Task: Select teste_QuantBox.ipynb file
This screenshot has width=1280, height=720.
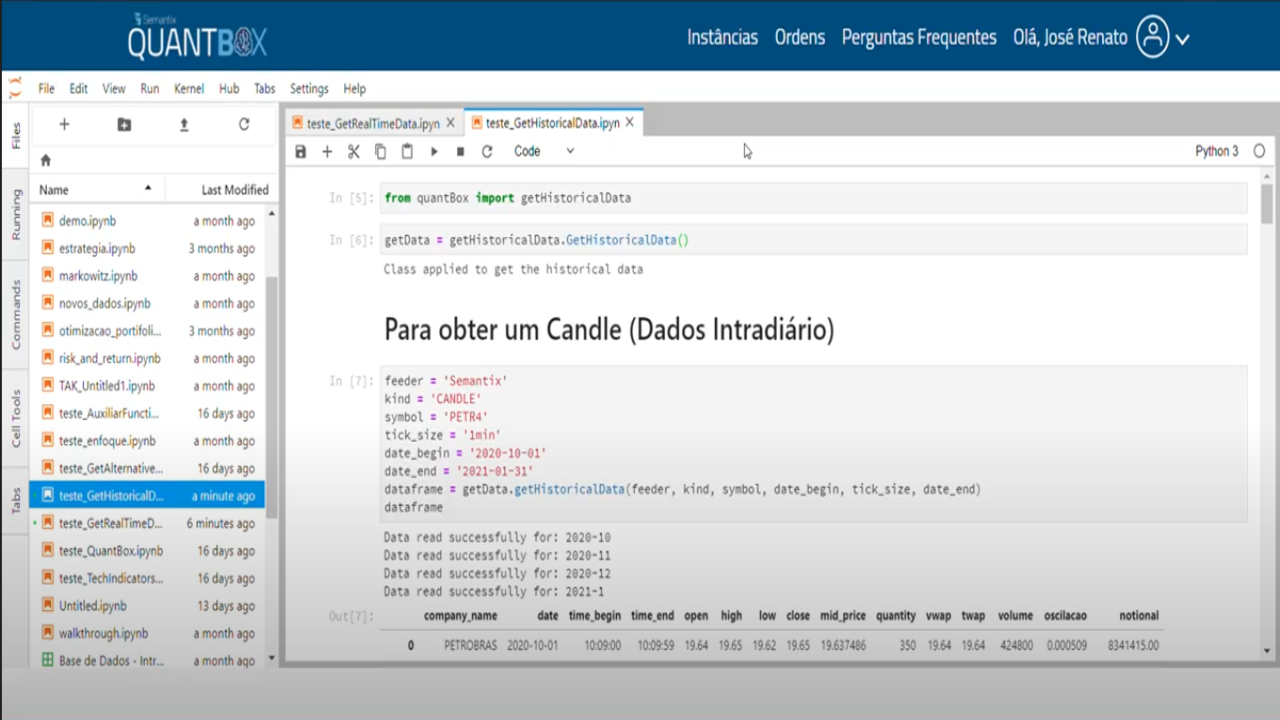Action: point(148,551)
